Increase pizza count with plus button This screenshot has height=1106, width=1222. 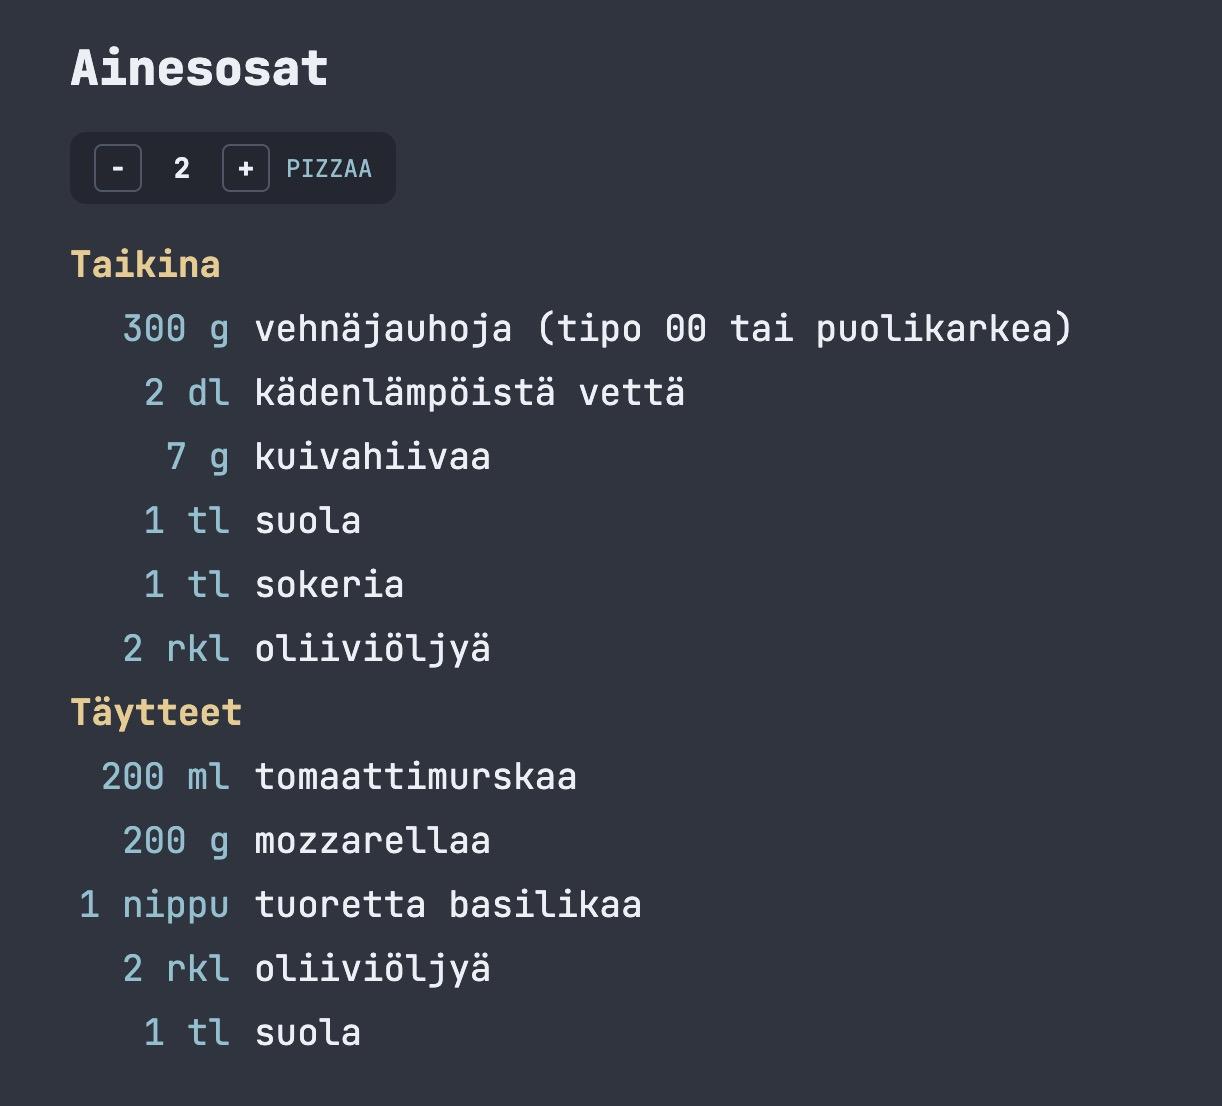pyautogui.click(x=245, y=168)
